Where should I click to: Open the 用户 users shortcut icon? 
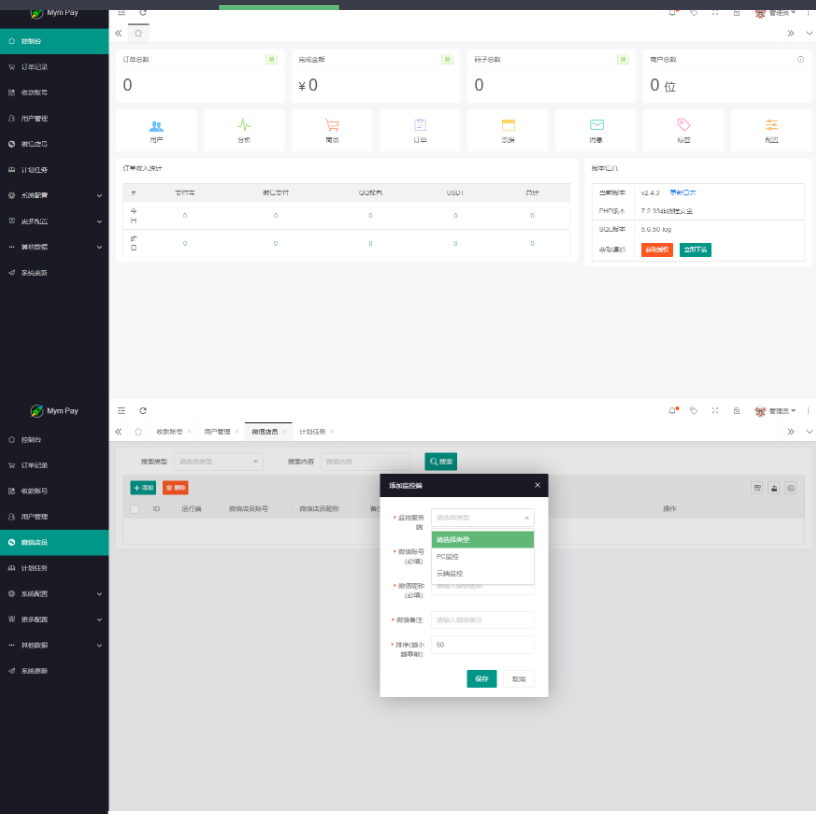click(156, 126)
